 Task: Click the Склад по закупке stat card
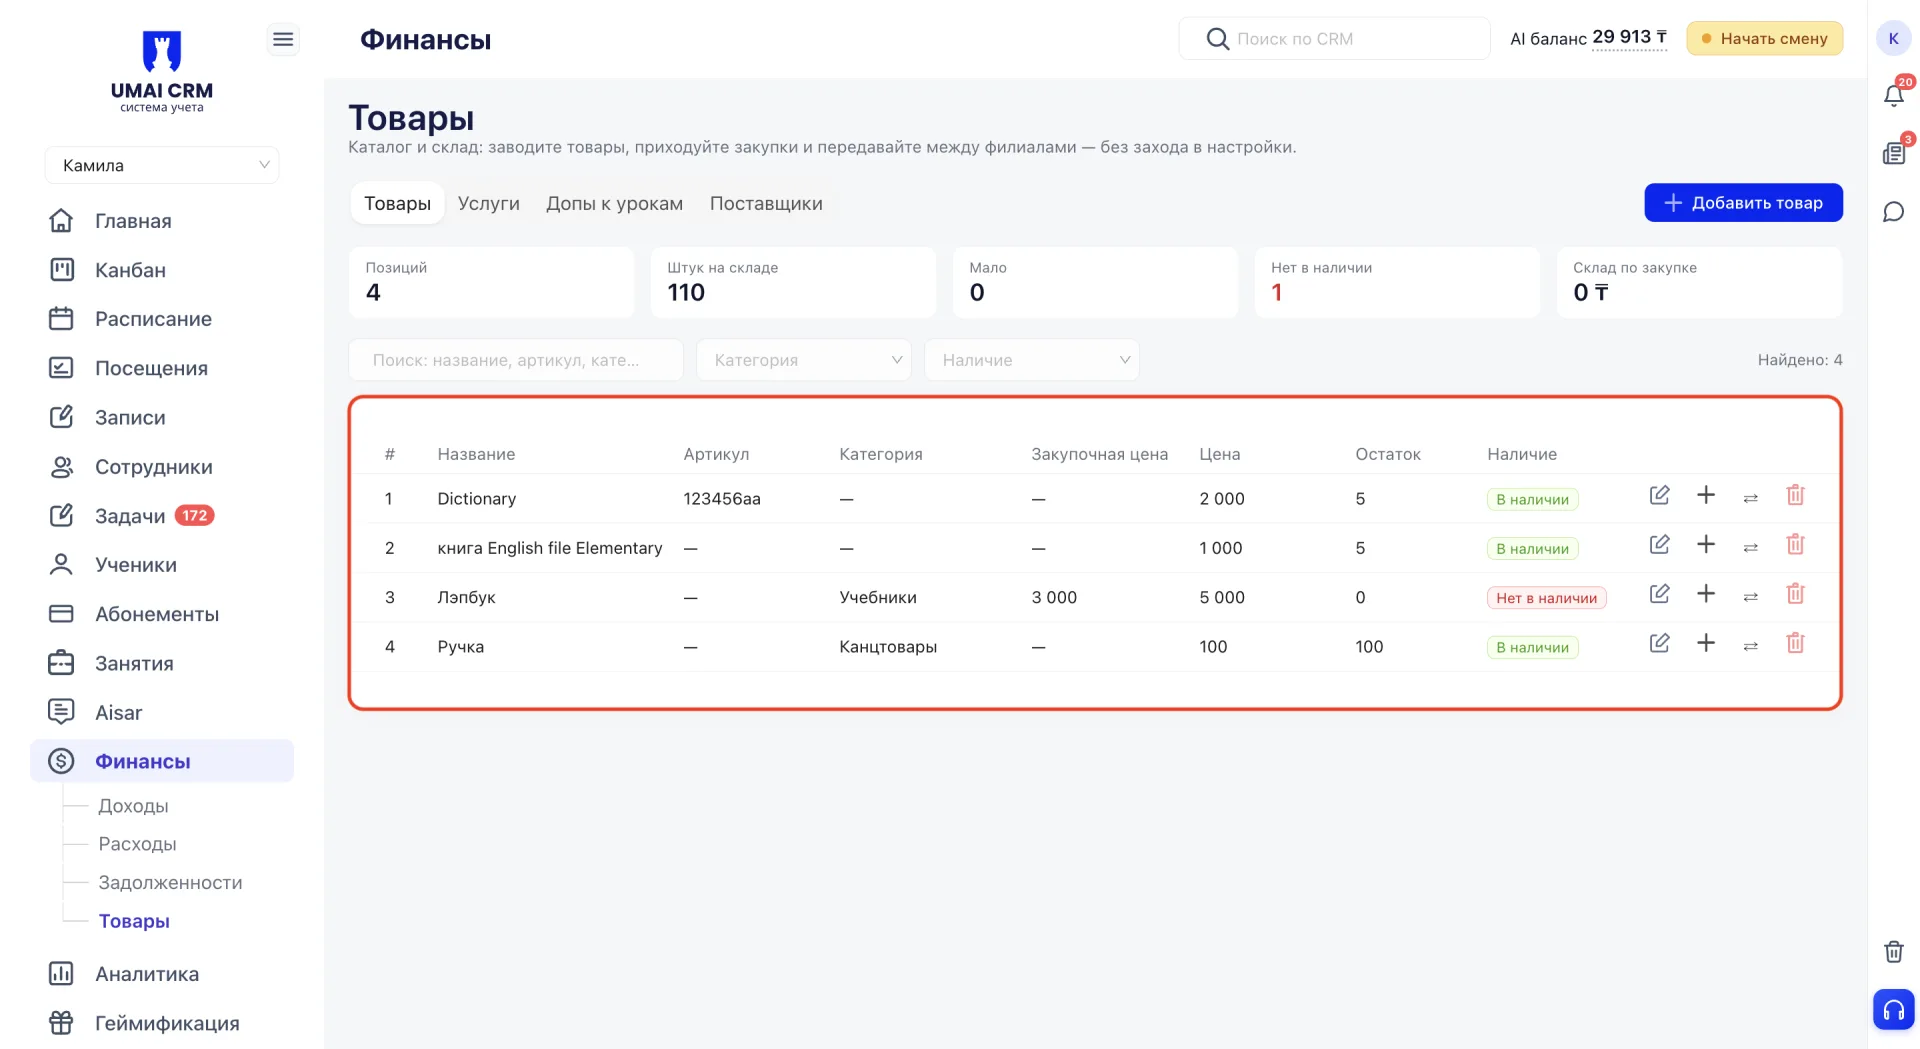point(1699,282)
